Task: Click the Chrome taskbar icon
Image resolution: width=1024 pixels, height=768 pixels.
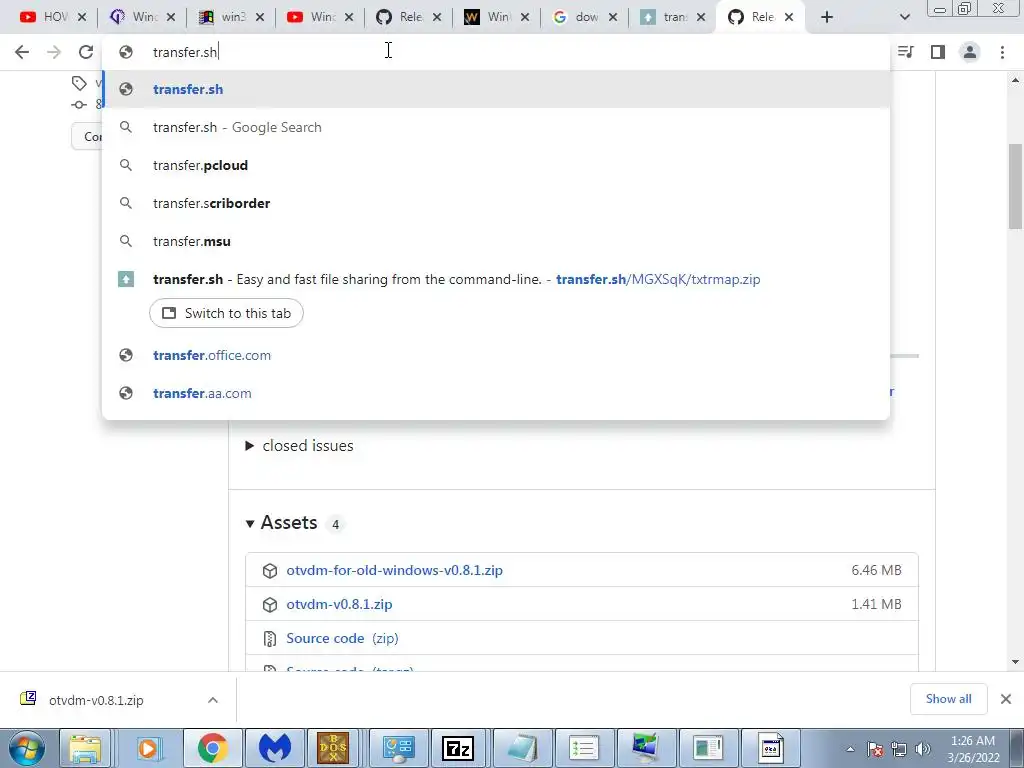Action: [x=212, y=748]
